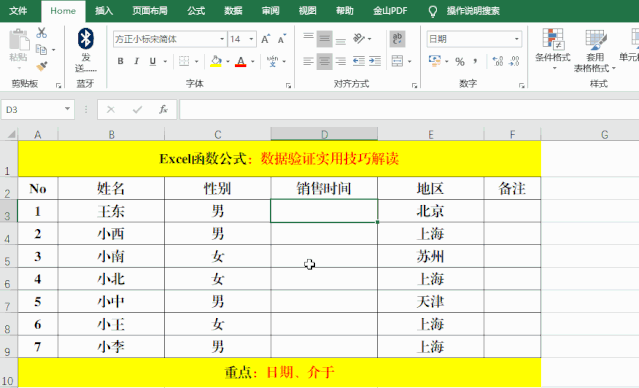The height and width of the screenshot is (388, 639).
Task: Click the insert function fx icon
Action: [163, 110]
